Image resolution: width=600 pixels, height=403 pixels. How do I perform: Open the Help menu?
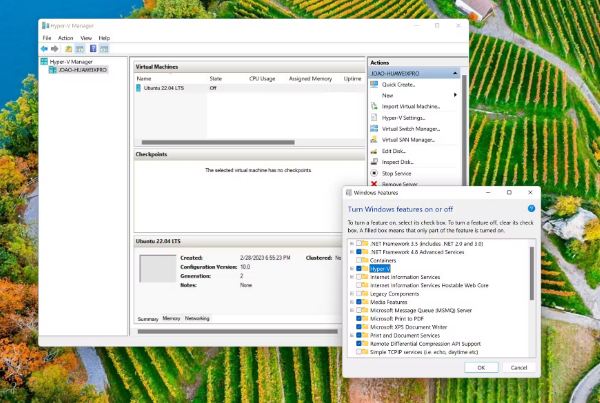point(104,38)
